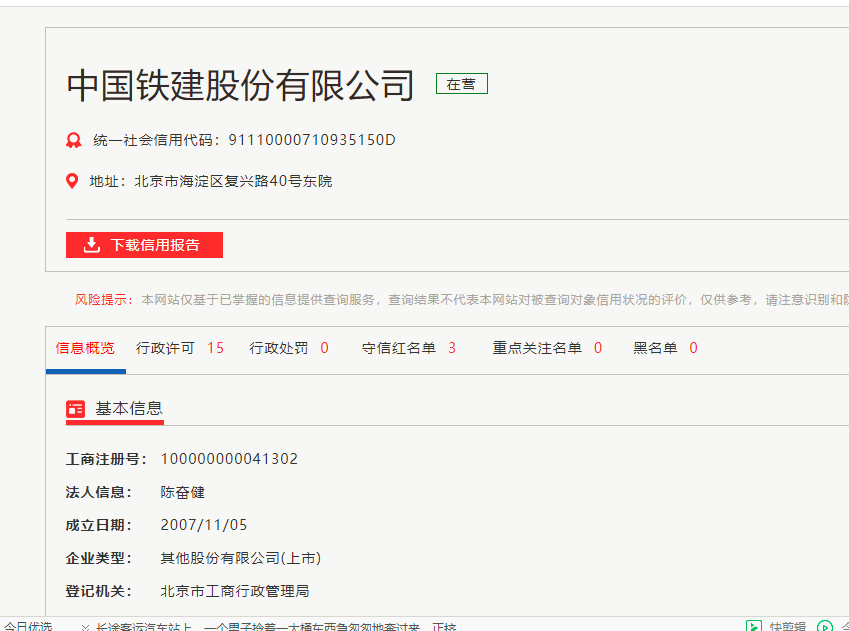The height and width of the screenshot is (631, 849).
Task: Click the download arrow icon on red button
Action: pyautogui.click(x=92, y=245)
